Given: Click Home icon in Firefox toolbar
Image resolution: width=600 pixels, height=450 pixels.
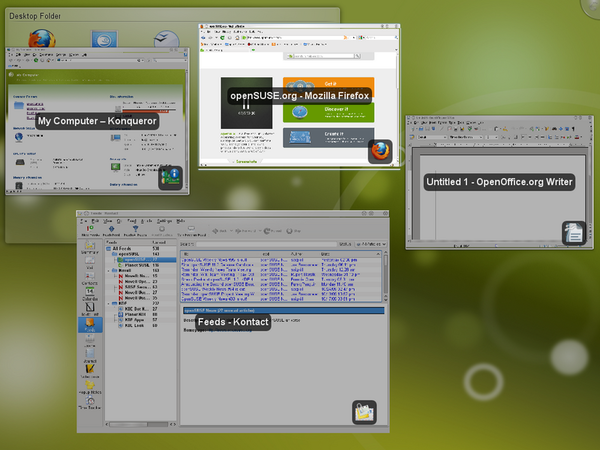Looking at the screenshot, I should [x=237, y=38].
